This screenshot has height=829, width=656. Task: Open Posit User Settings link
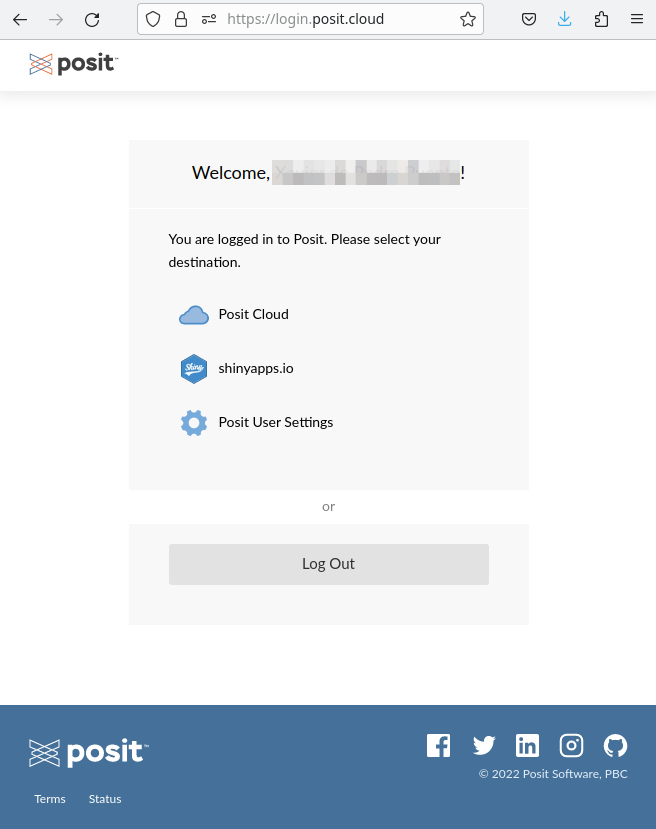(x=276, y=422)
